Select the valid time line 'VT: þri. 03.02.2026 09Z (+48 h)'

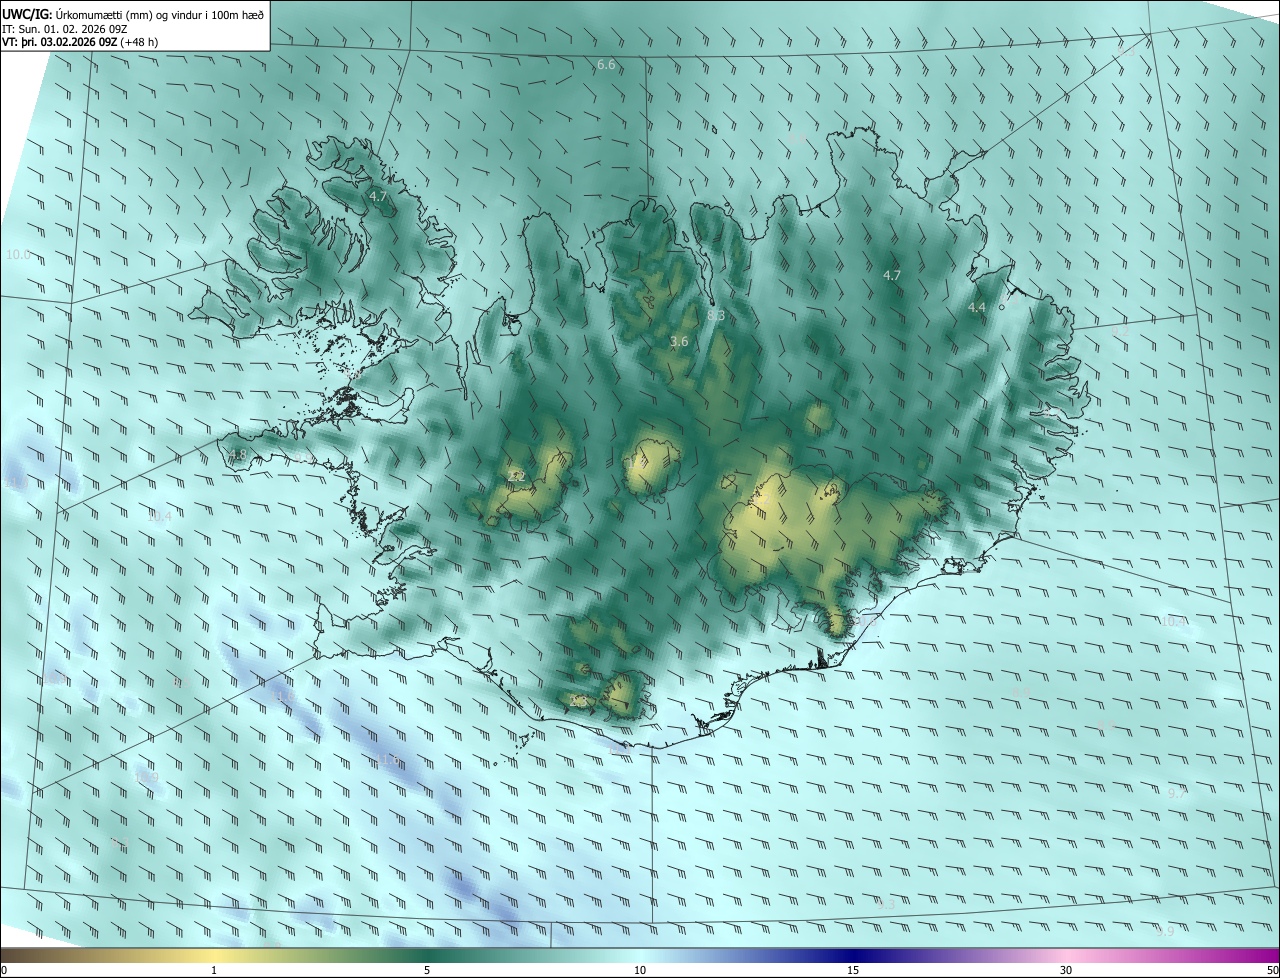(79, 42)
